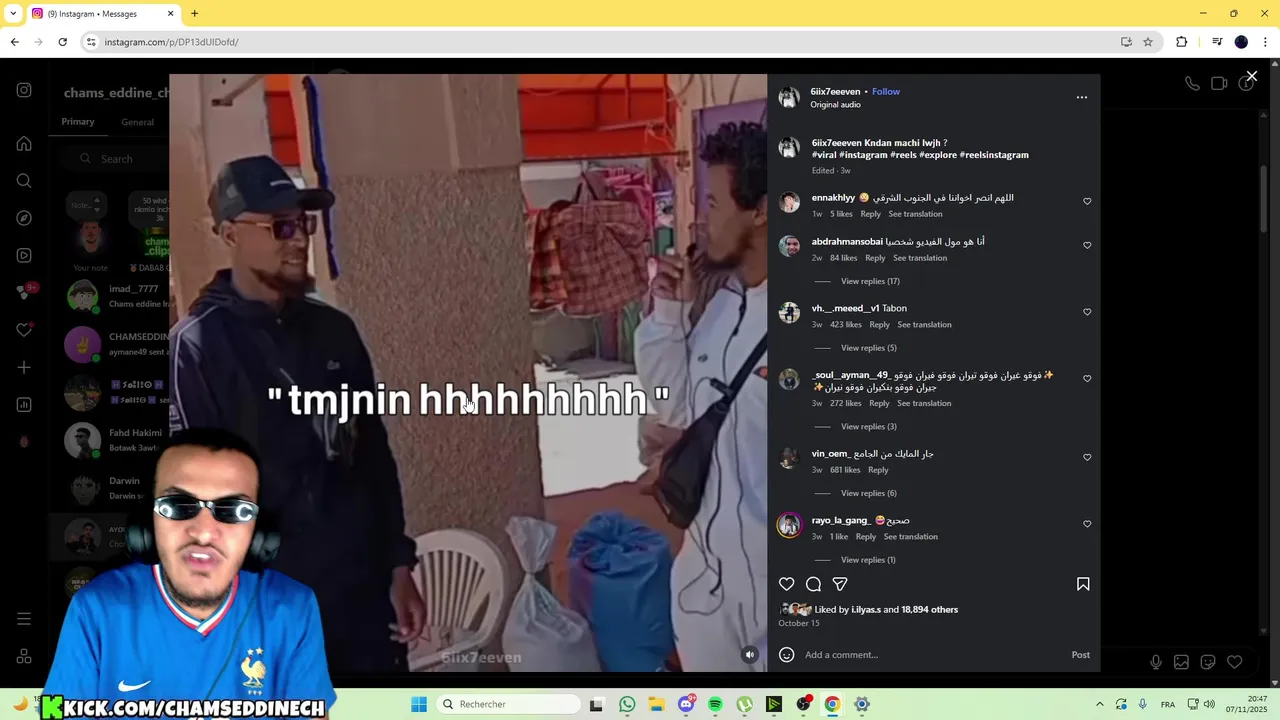Image resolution: width=1280 pixels, height=720 pixels.
Task: Start an audio call from the chat header
Action: pyautogui.click(x=1192, y=84)
